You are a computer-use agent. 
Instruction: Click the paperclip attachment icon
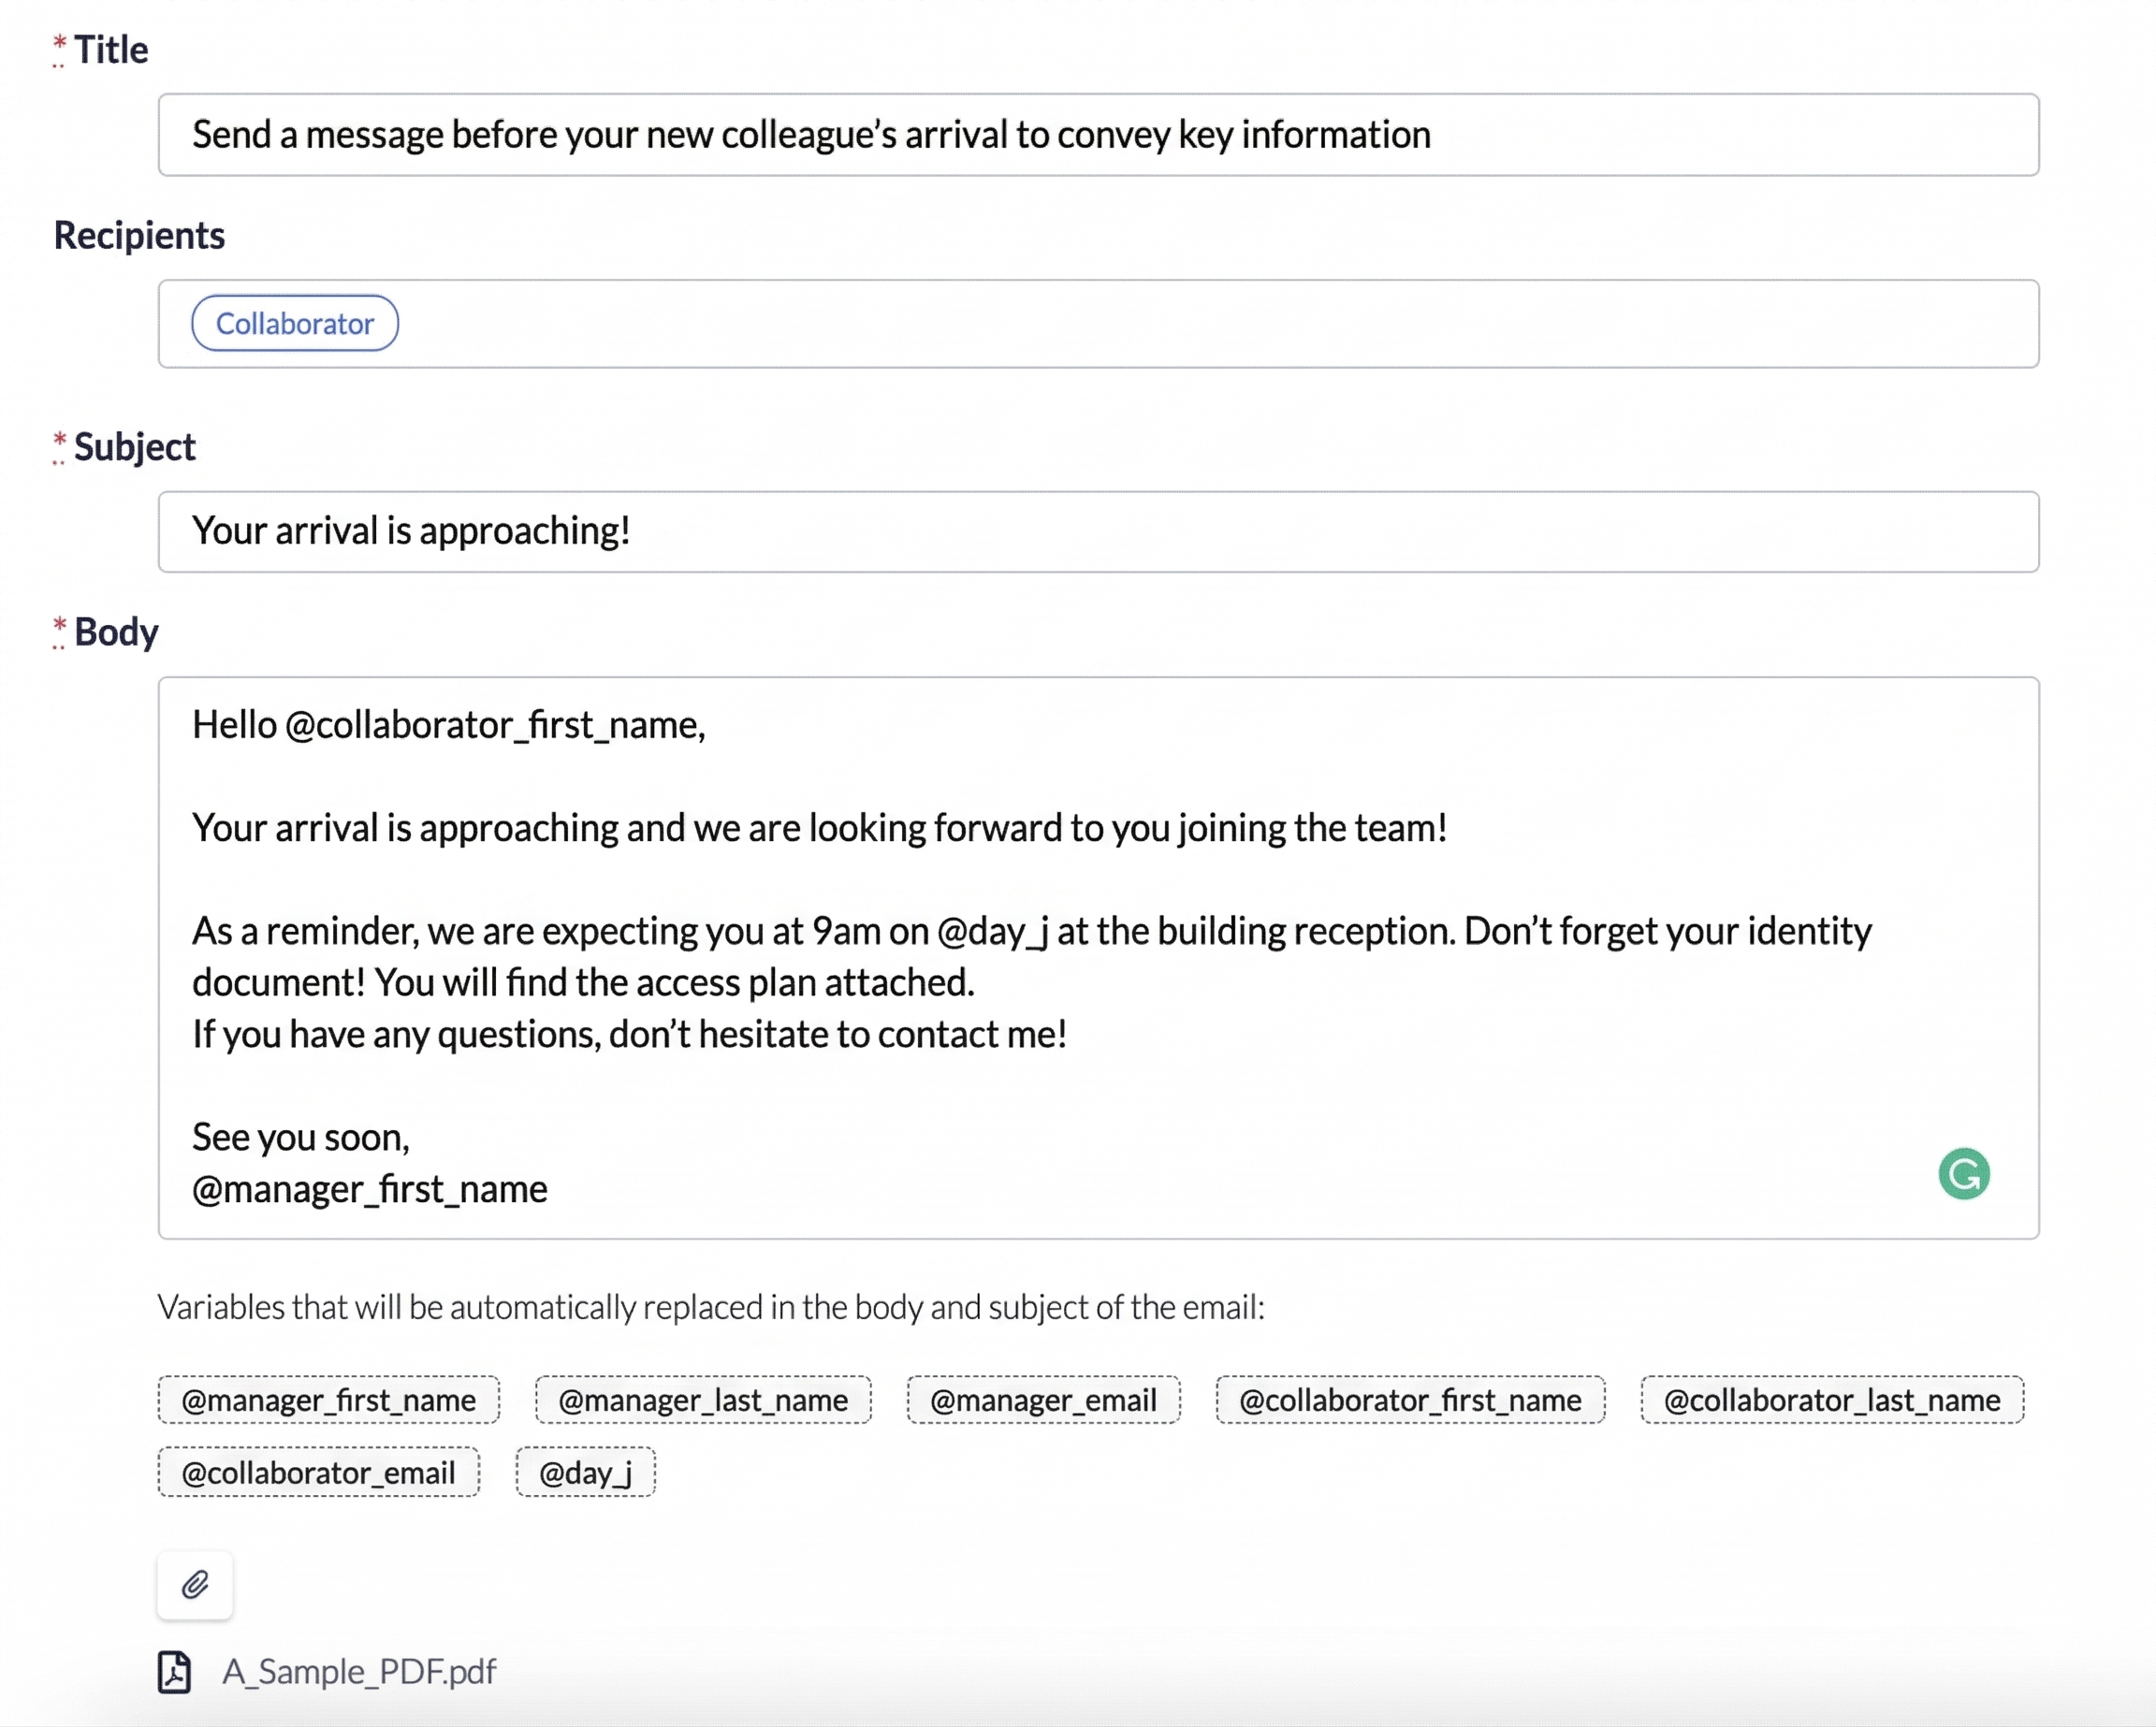tap(195, 1585)
